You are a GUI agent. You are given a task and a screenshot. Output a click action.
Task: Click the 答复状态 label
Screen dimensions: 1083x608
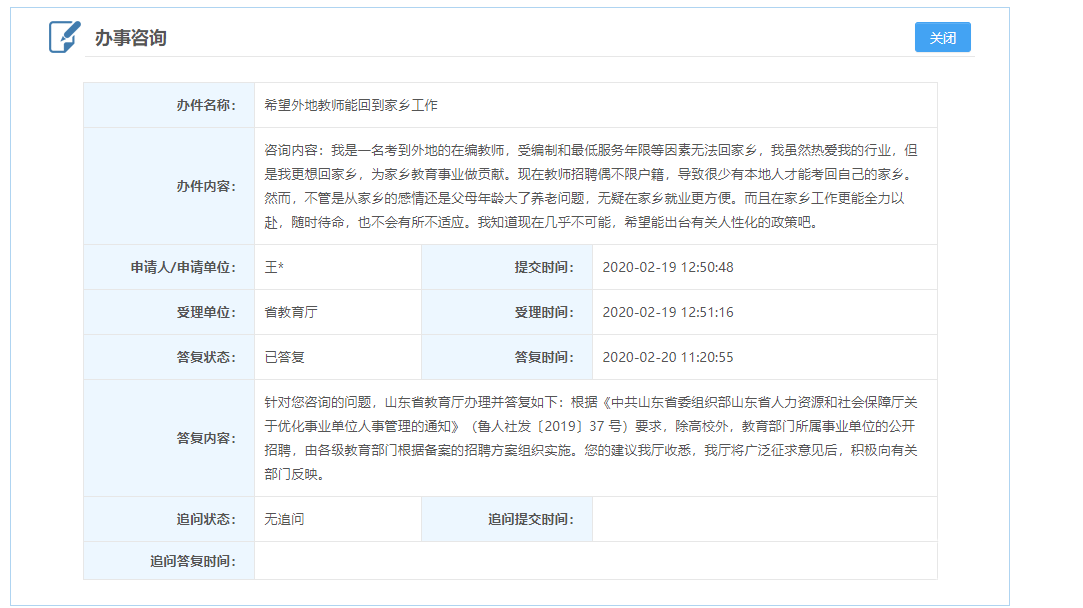click(206, 357)
